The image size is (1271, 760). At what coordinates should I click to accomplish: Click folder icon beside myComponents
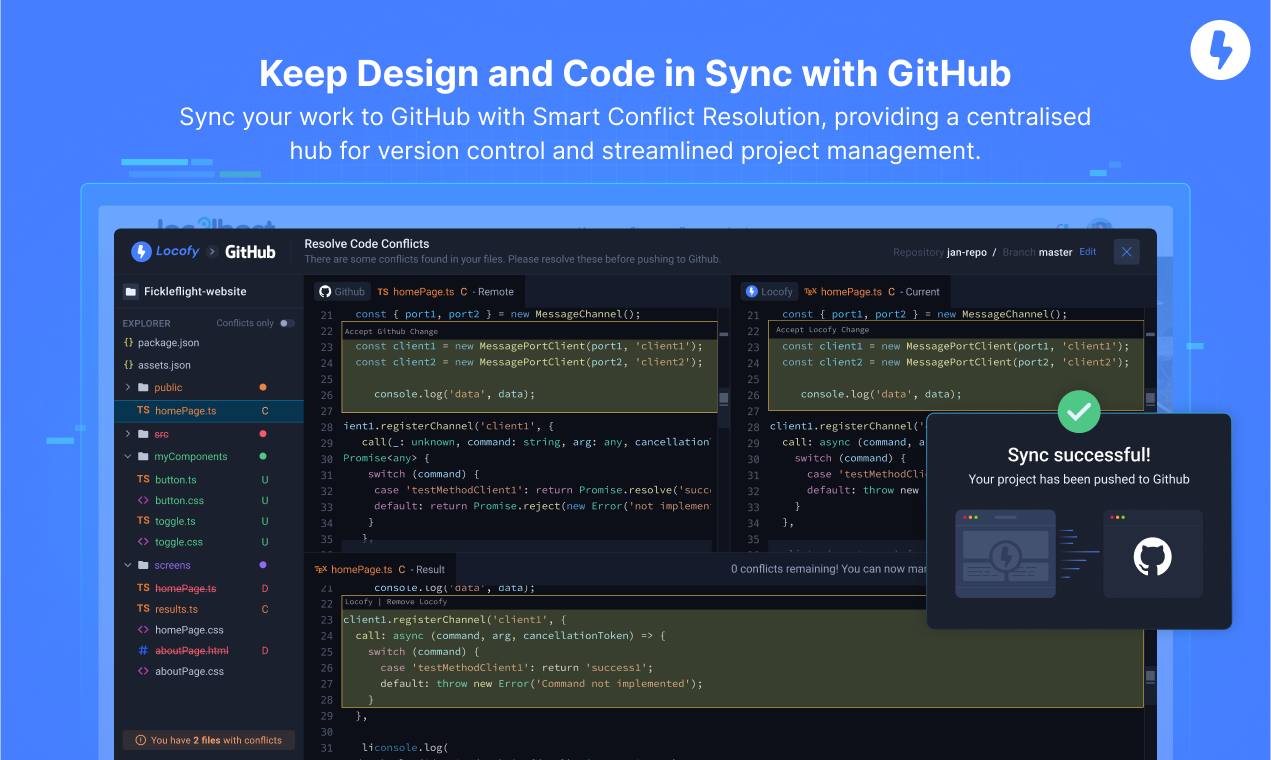tap(143, 456)
